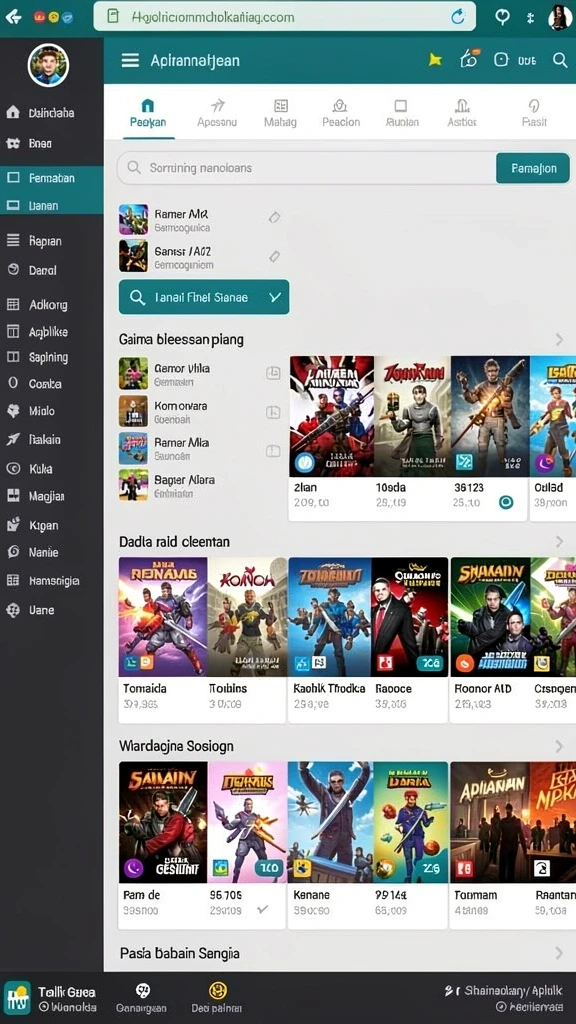Expand the Wiardacjna Sosiogn section arrow
Image resolution: width=576 pixels, height=1024 pixels.
[559, 746]
